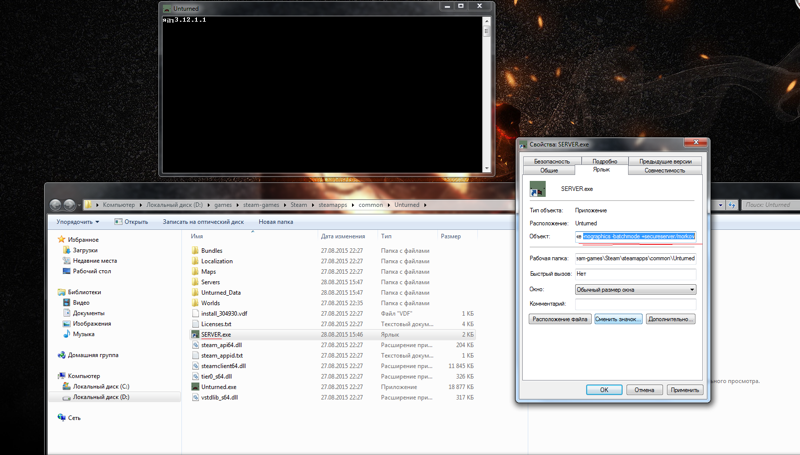Click the Рабочая папка input field

tap(636, 259)
